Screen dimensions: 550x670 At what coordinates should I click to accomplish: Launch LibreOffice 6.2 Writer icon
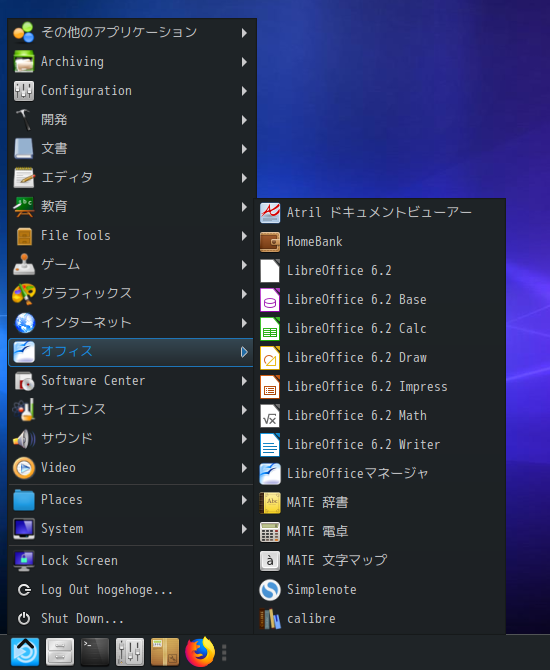tap(270, 445)
